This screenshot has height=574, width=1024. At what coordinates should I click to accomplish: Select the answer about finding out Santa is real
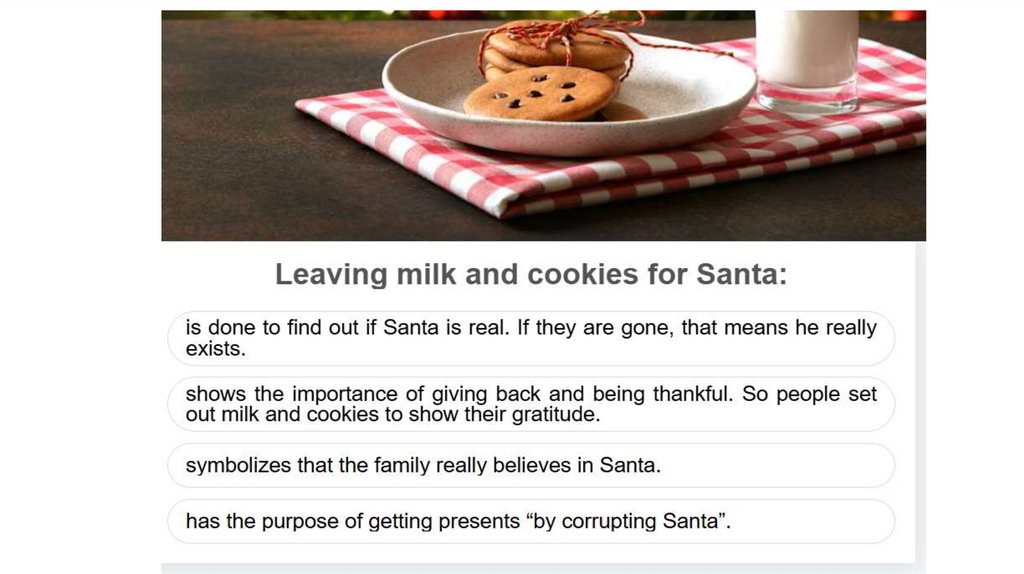point(530,338)
